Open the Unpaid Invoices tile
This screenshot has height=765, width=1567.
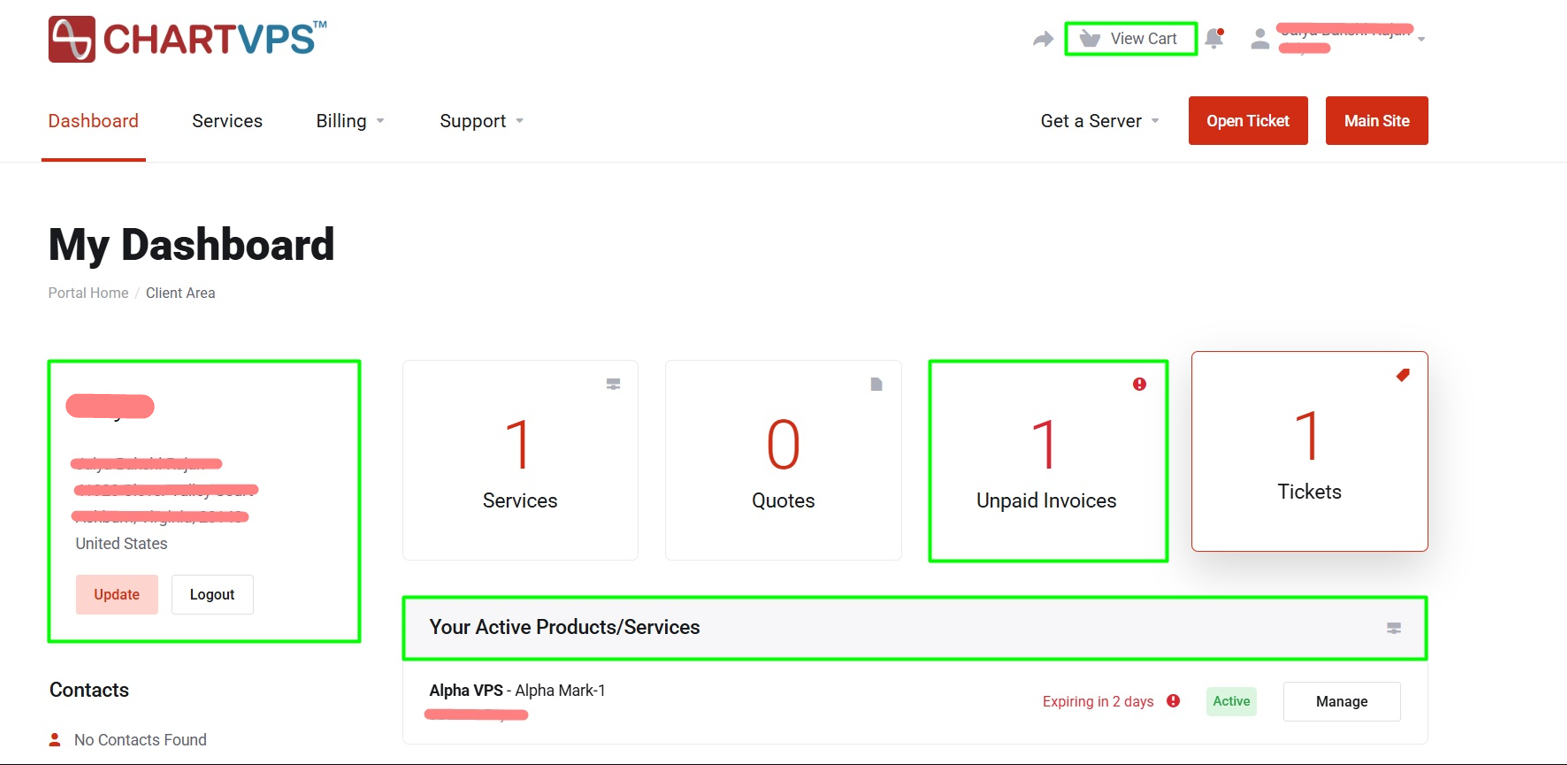[1047, 460]
